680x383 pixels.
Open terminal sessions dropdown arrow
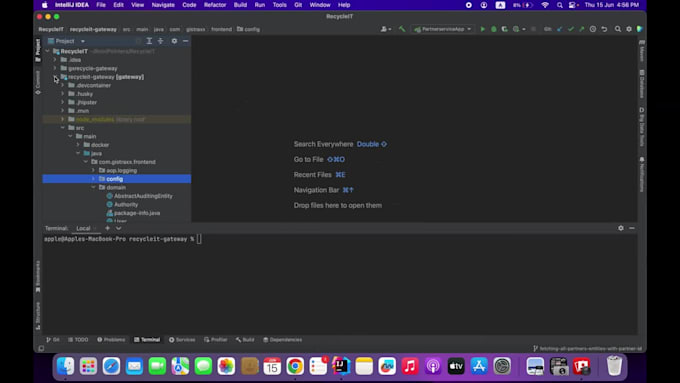pyautogui.click(x=118, y=228)
